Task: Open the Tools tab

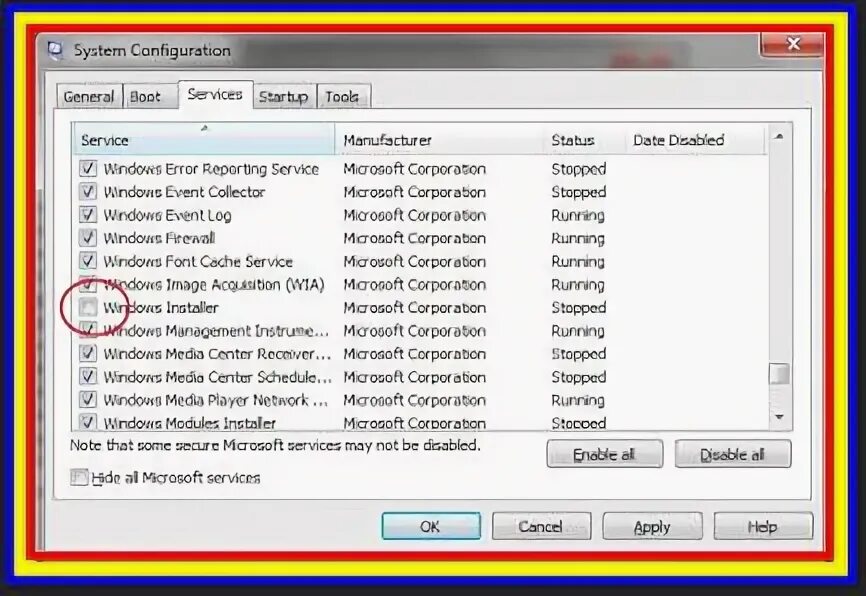Action: (342, 97)
